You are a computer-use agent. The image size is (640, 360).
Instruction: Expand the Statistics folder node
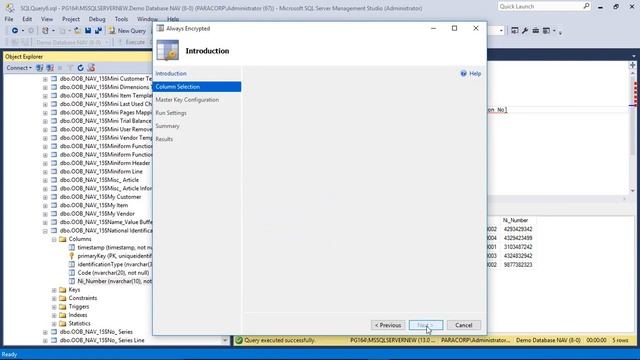[54, 323]
